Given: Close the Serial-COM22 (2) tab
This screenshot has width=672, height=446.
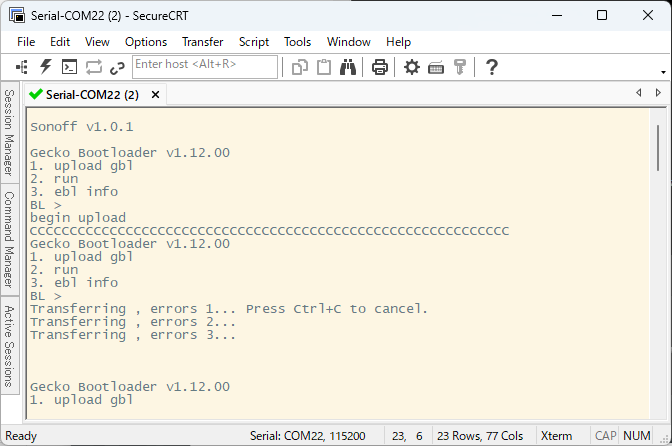Looking at the screenshot, I should (156, 95).
